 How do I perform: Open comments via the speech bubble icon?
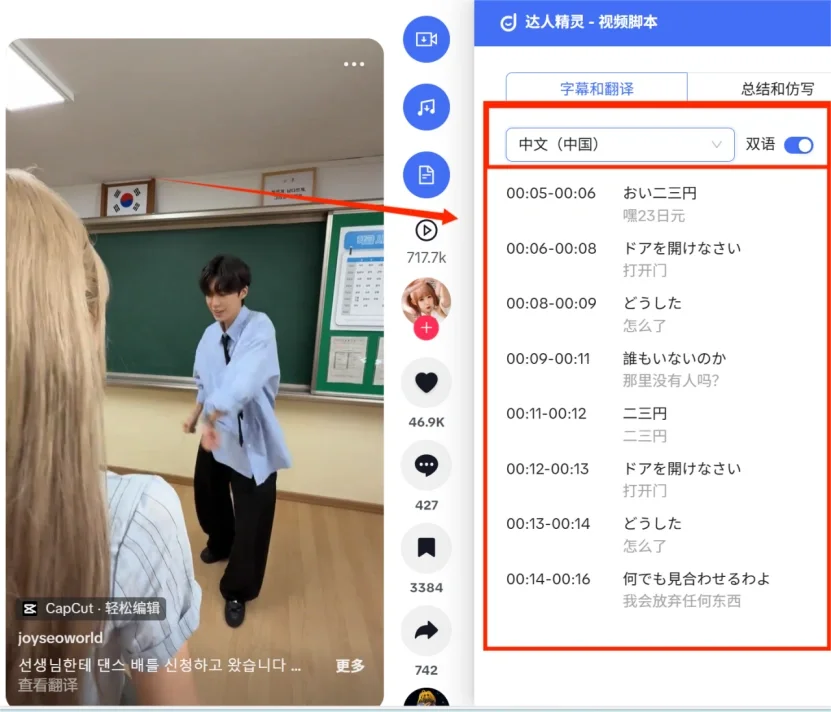coord(425,465)
